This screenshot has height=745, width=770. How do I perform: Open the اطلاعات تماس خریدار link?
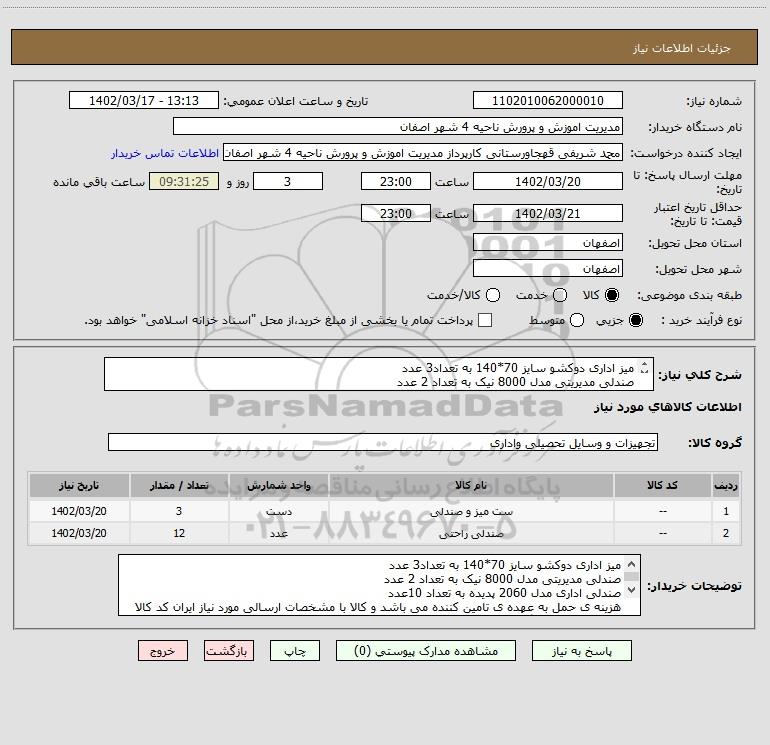[165, 153]
